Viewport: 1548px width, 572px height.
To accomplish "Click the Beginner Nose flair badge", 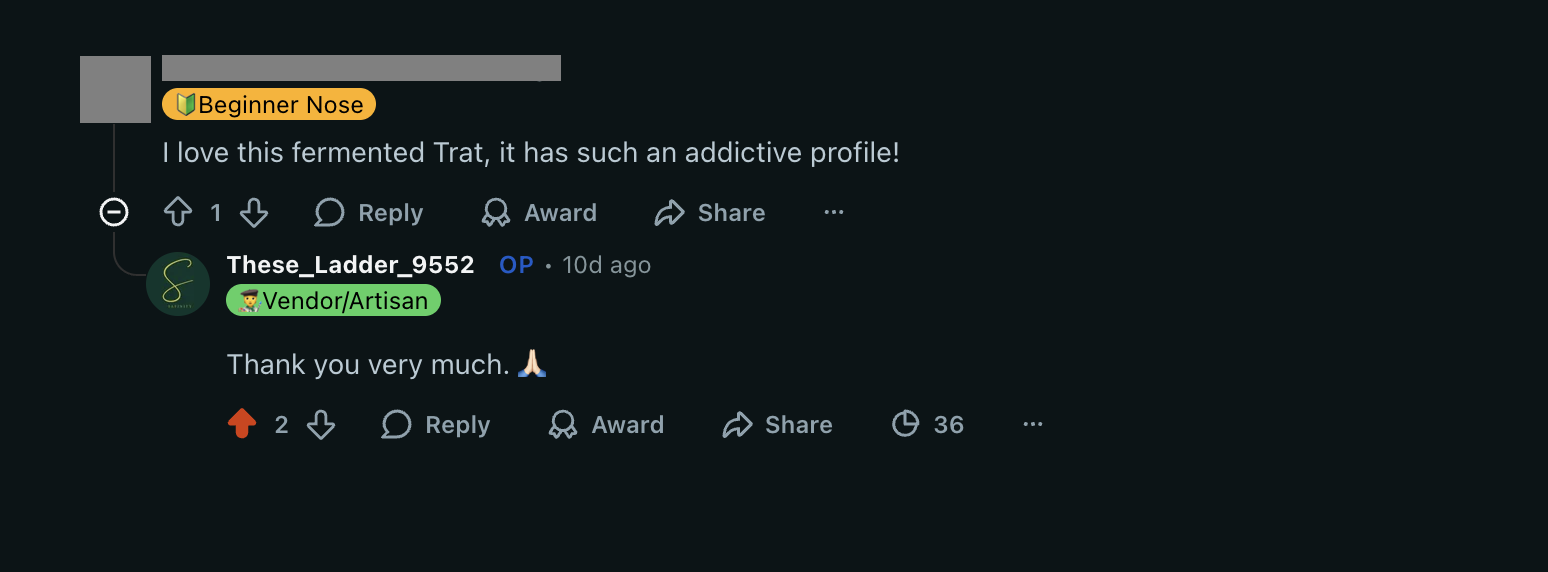I will [269, 104].
